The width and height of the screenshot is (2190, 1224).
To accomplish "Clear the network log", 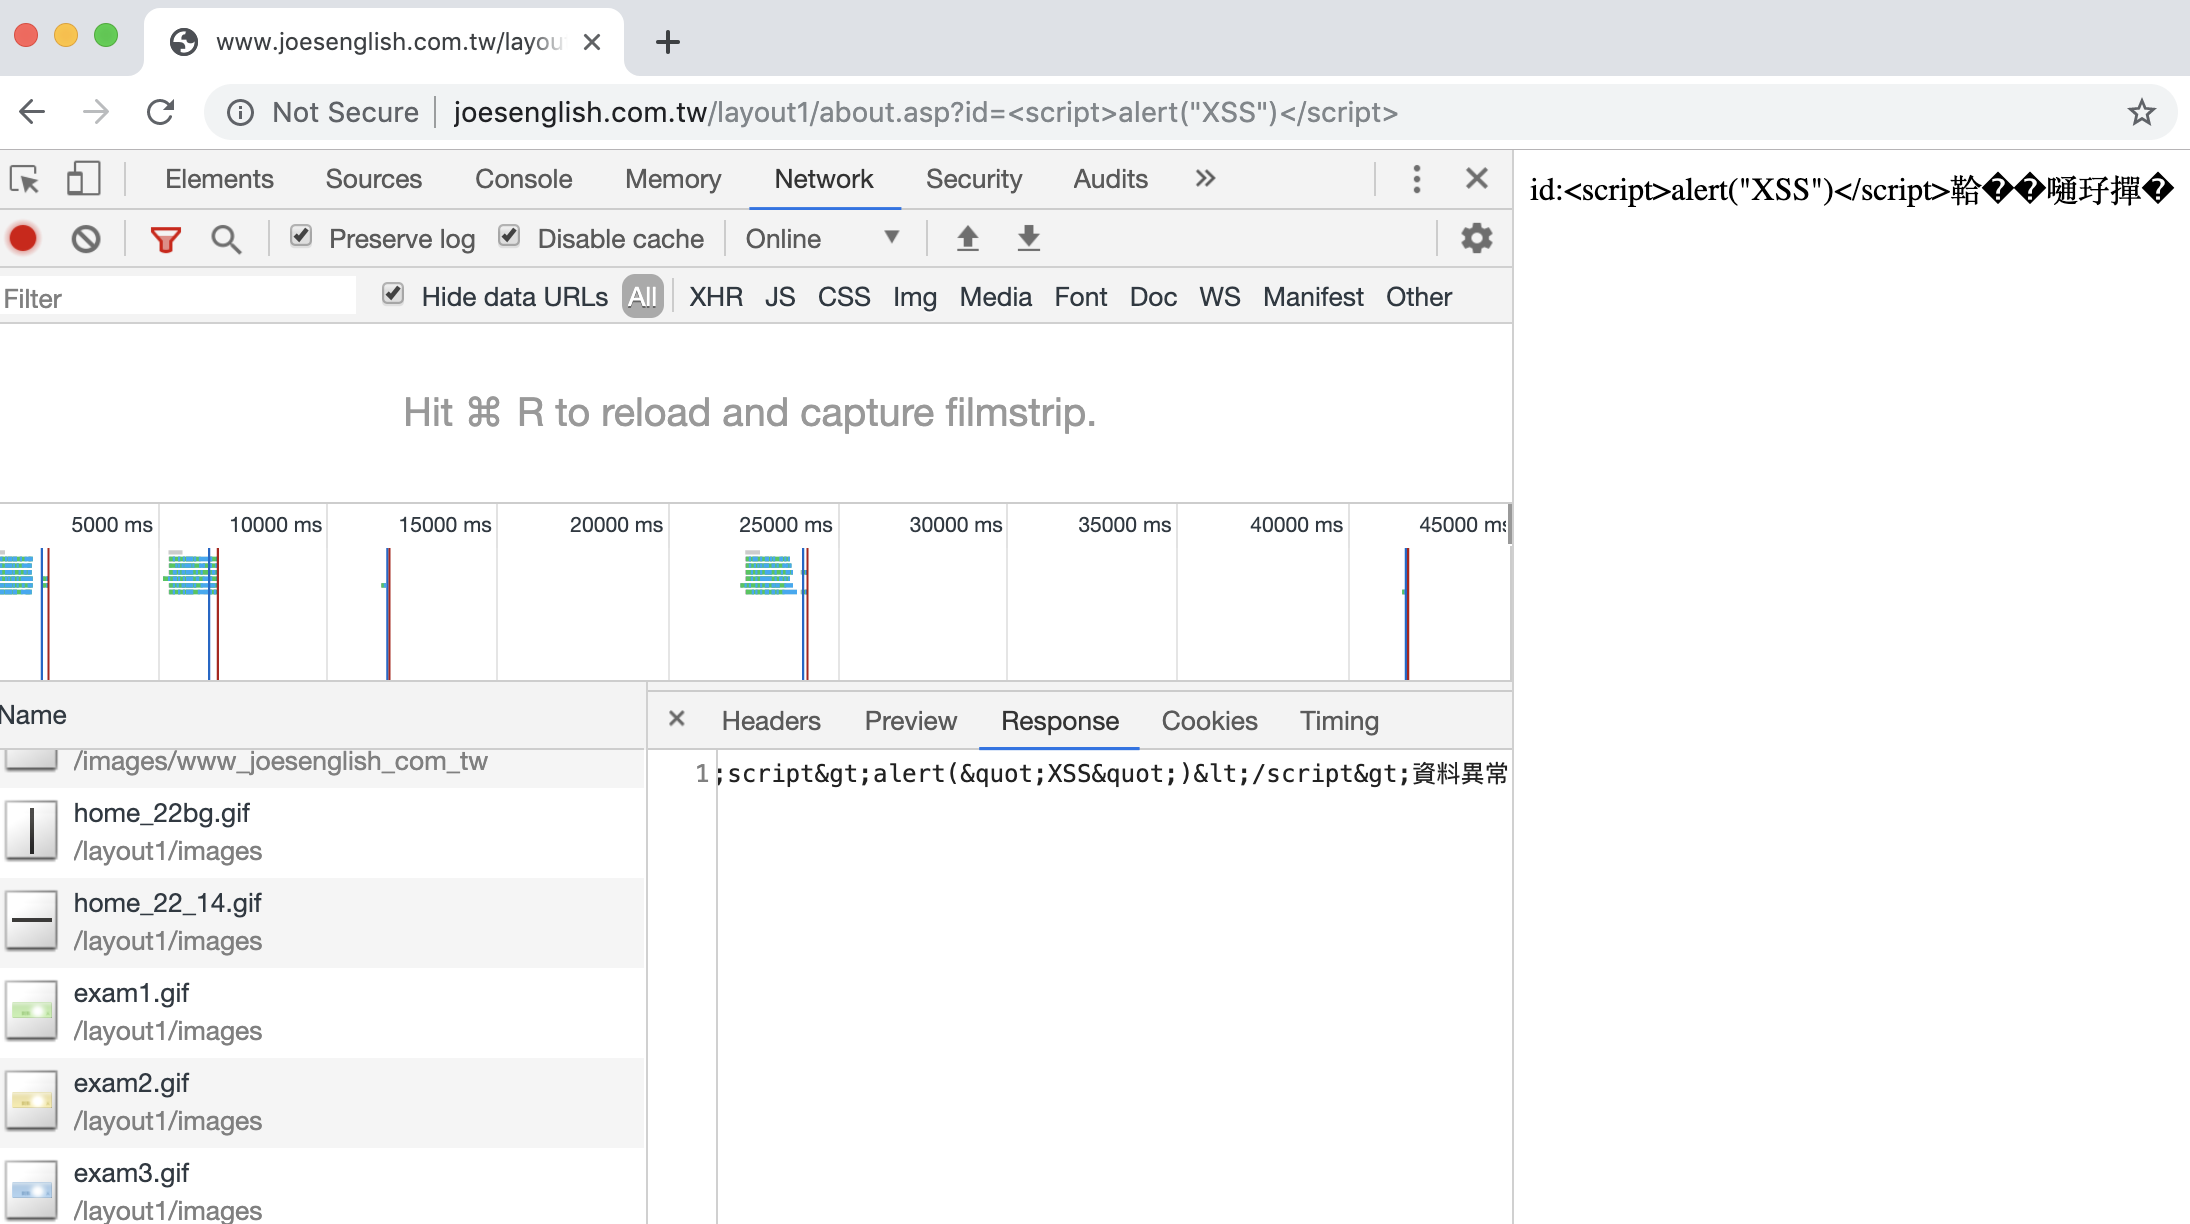I will pos(86,239).
